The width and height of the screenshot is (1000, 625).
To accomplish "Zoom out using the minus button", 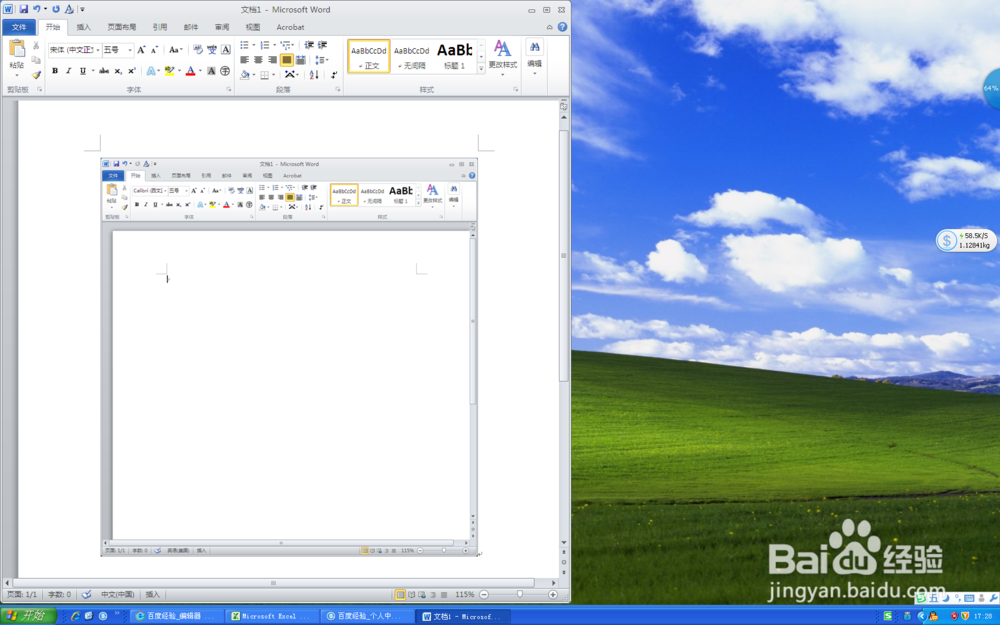I will pos(484,594).
